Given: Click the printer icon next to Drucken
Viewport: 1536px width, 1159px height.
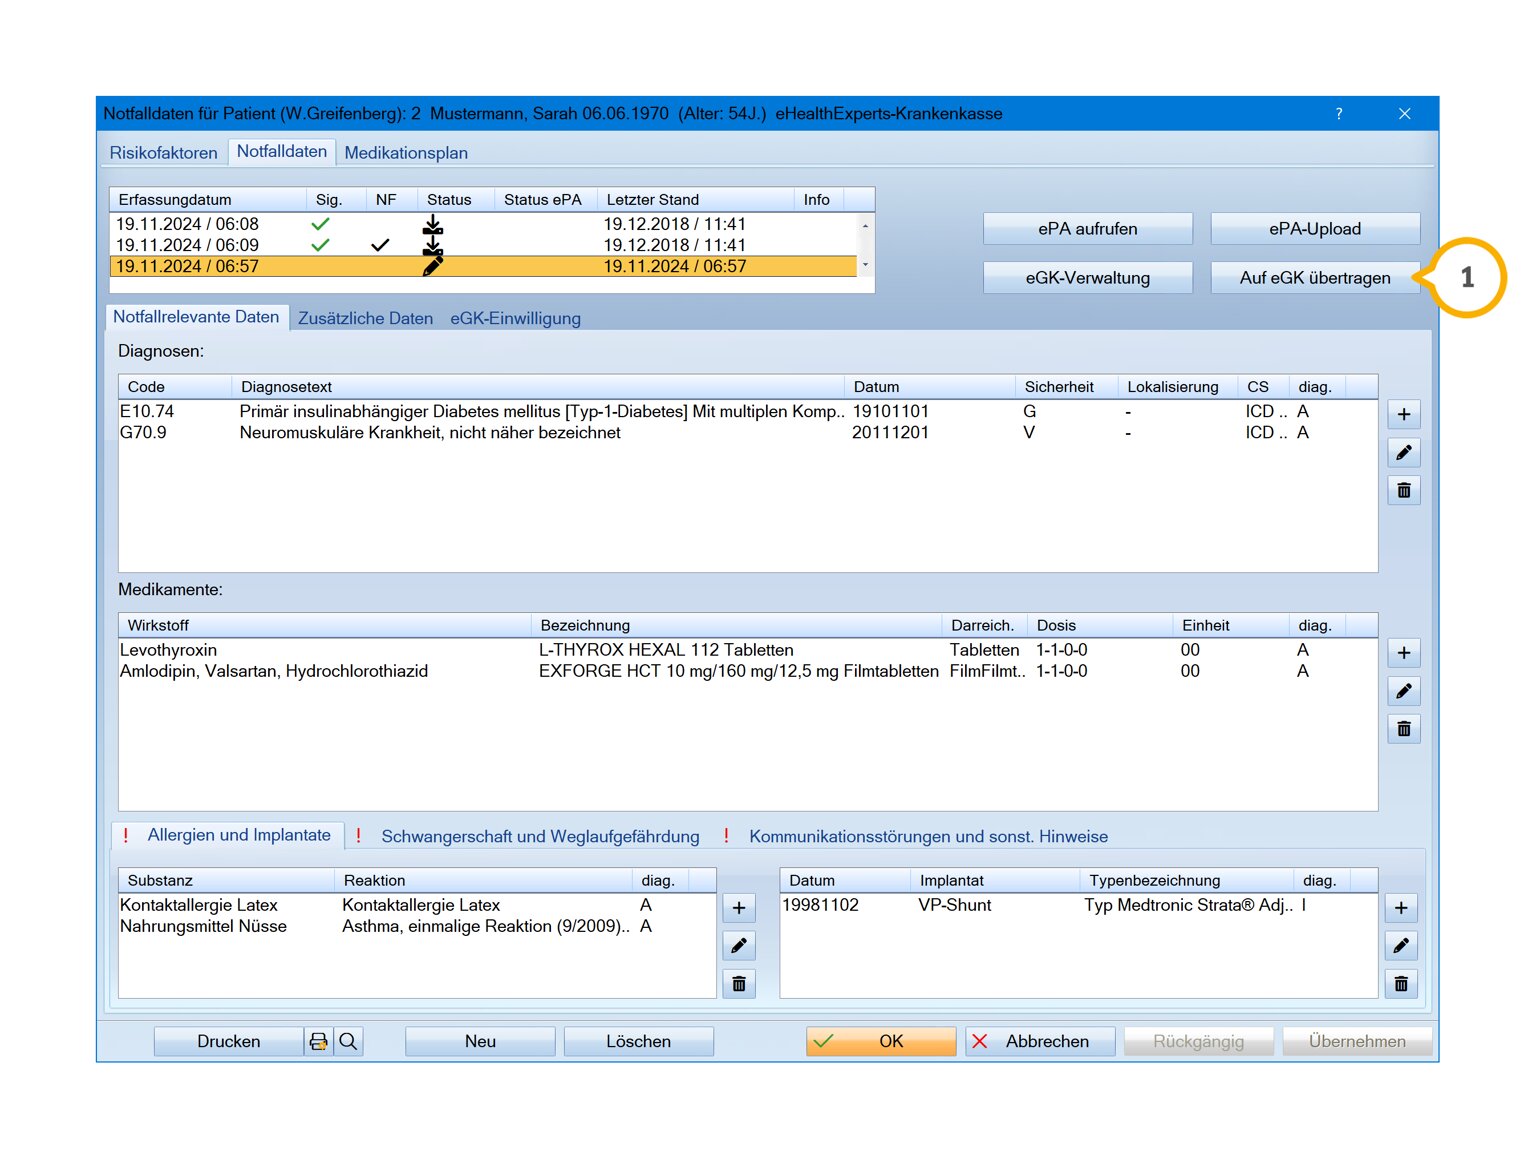Looking at the screenshot, I should [319, 1041].
